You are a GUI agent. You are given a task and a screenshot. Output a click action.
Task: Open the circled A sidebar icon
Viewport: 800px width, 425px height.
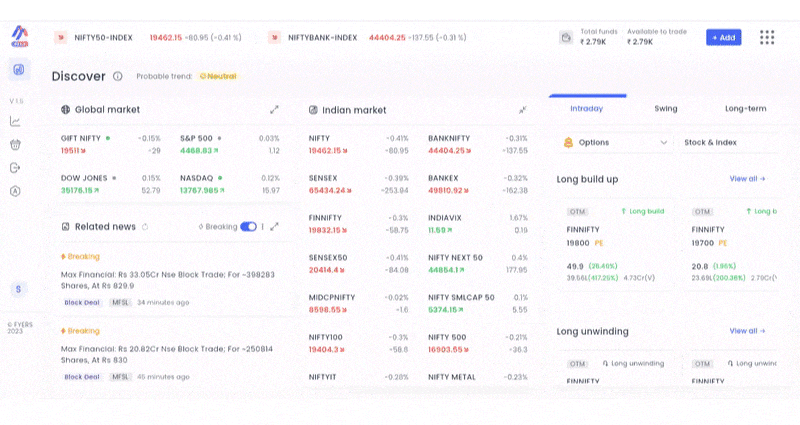coord(15,191)
